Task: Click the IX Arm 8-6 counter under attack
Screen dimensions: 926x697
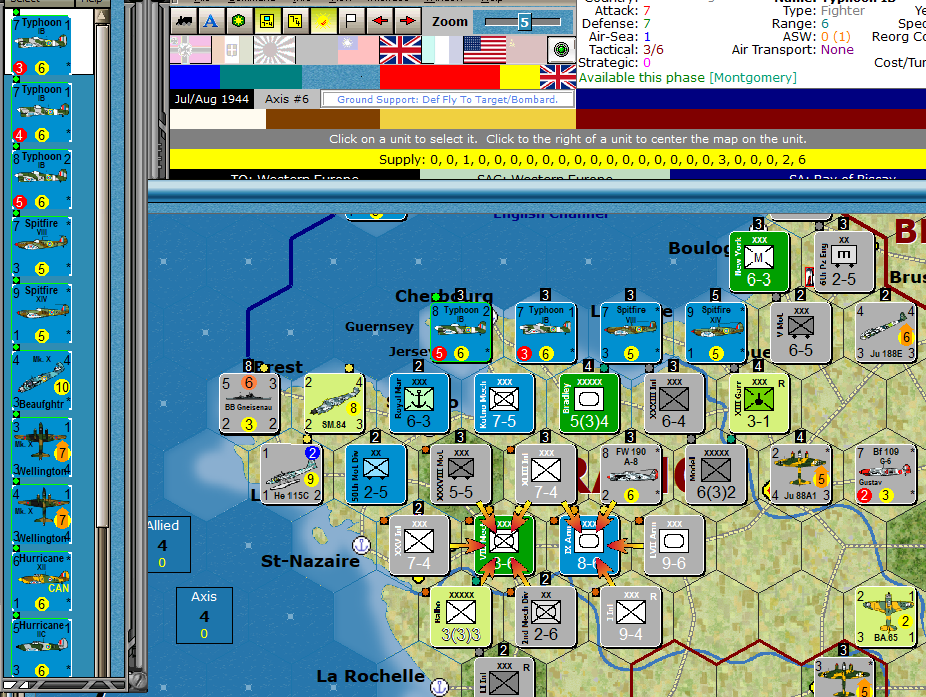Action: [589, 546]
